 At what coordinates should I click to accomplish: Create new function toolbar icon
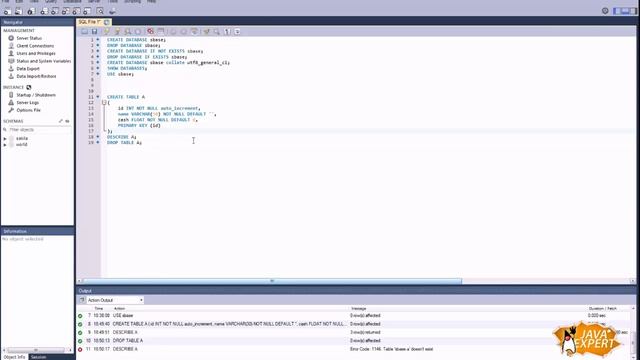[87, 11]
